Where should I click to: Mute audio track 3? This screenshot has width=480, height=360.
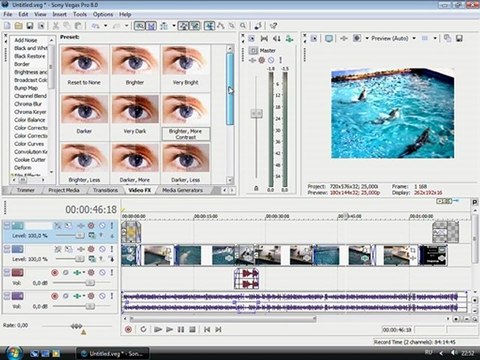tap(102, 273)
